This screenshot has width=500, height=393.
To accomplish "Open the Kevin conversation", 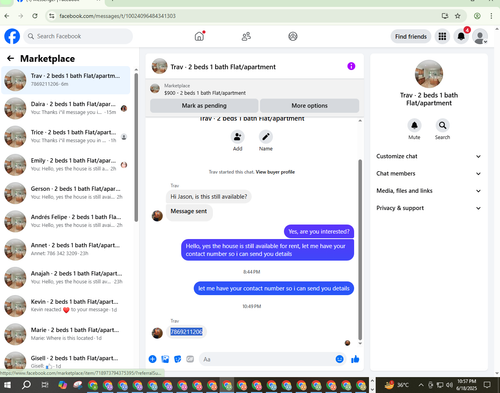I will [66, 306].
